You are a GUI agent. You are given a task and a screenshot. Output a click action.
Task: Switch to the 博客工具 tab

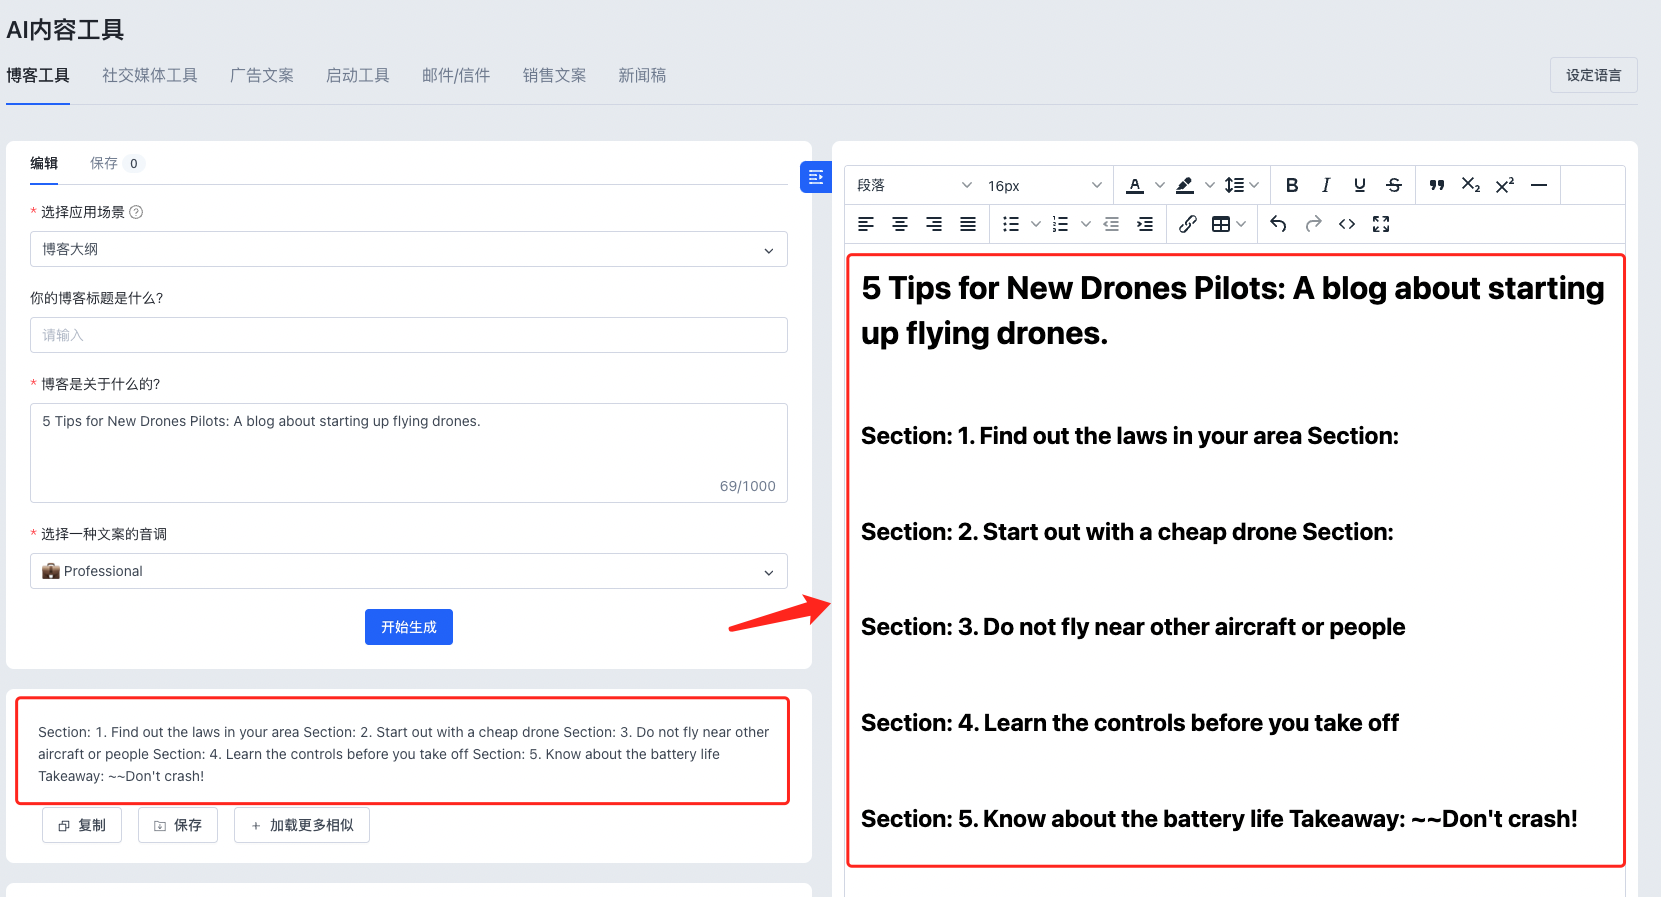point(38,75)
